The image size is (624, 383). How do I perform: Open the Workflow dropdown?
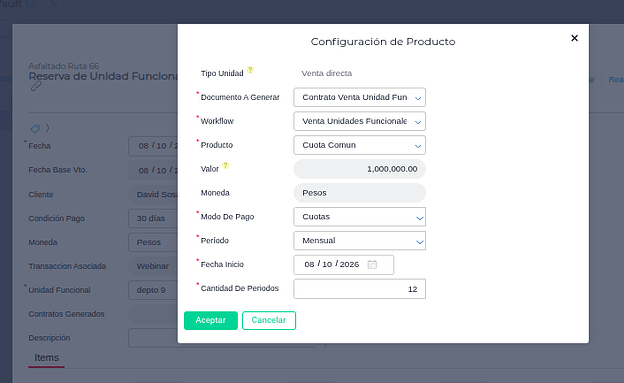pyautogui.click(x=359, y=121)
